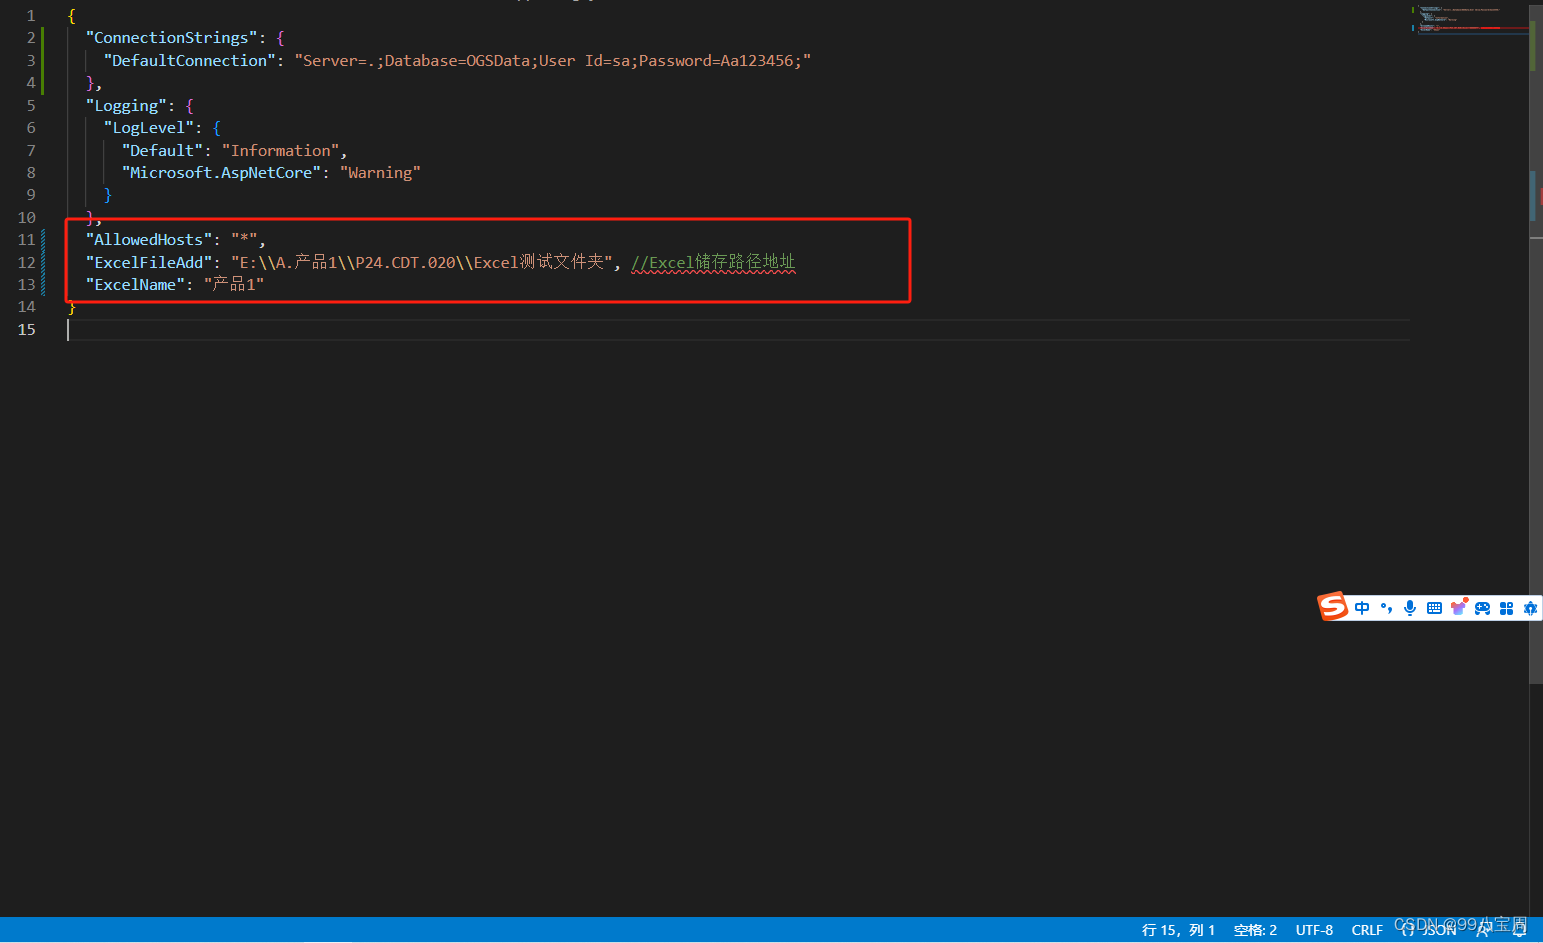
Task: Click the Sogou input method logo
Action: click(1333, 606)
